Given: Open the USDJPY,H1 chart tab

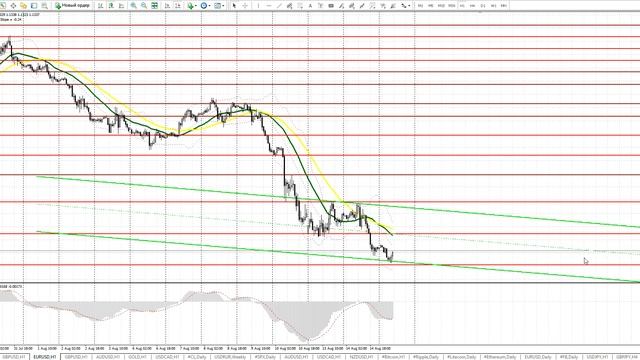Looking at the screenshot, I should [x=597, y=357].
